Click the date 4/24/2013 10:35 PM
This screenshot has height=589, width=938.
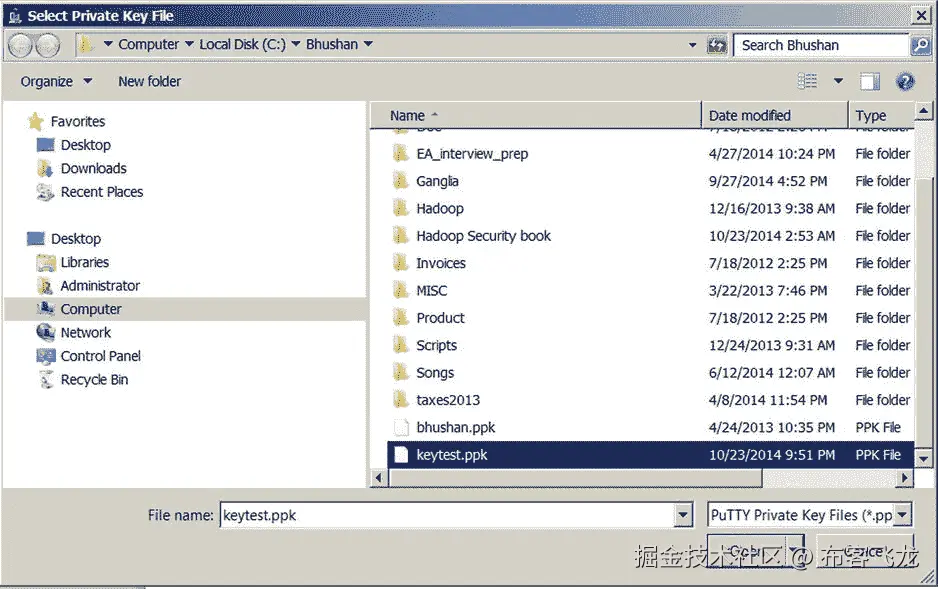click(x=772, y=428)
